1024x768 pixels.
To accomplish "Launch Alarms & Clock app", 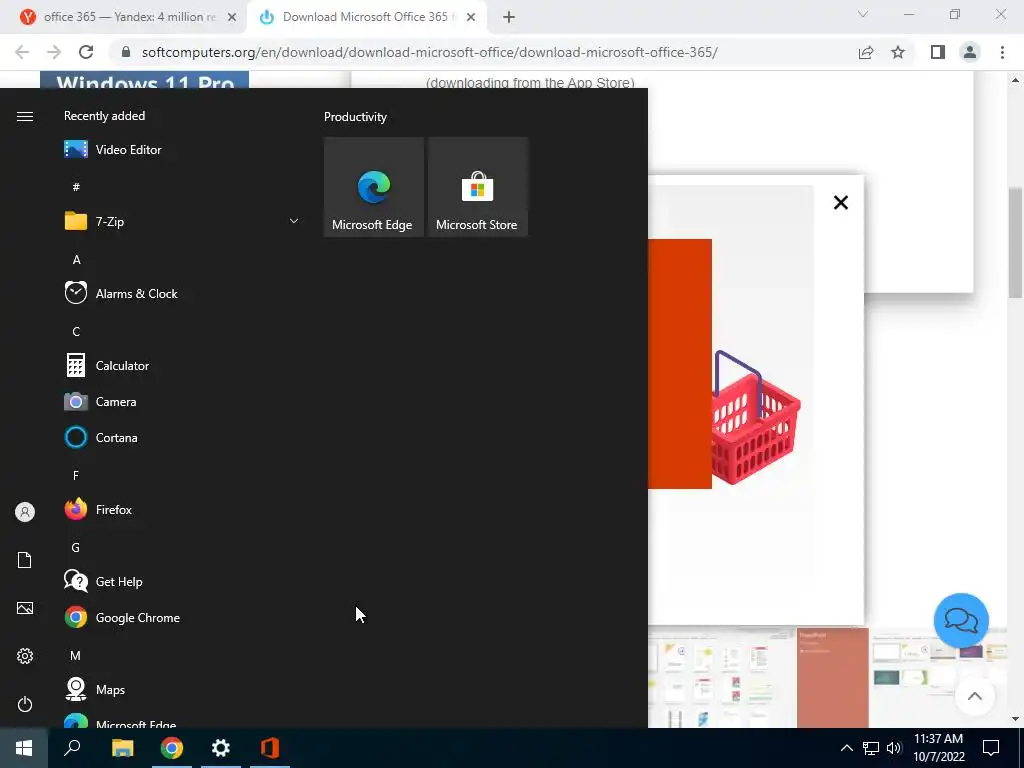I will pos(181,293).
